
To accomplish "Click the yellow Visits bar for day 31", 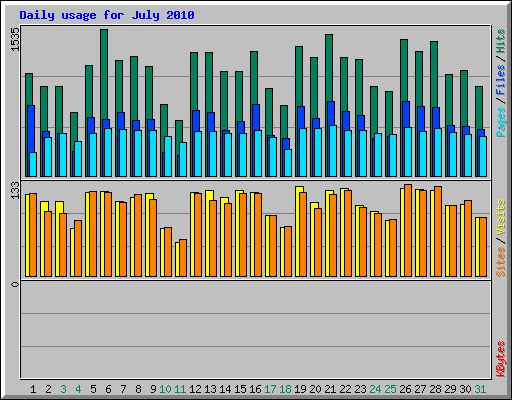I will pos(478,247).
